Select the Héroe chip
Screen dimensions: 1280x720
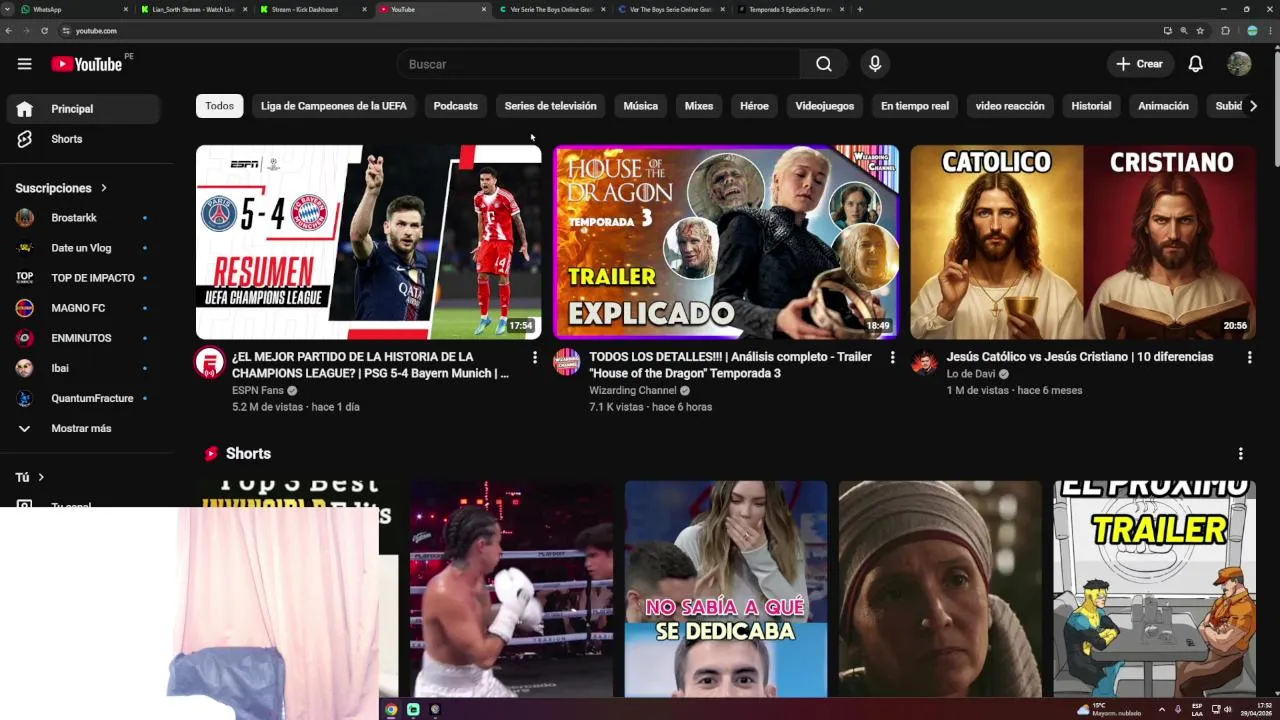coord(754,106)
